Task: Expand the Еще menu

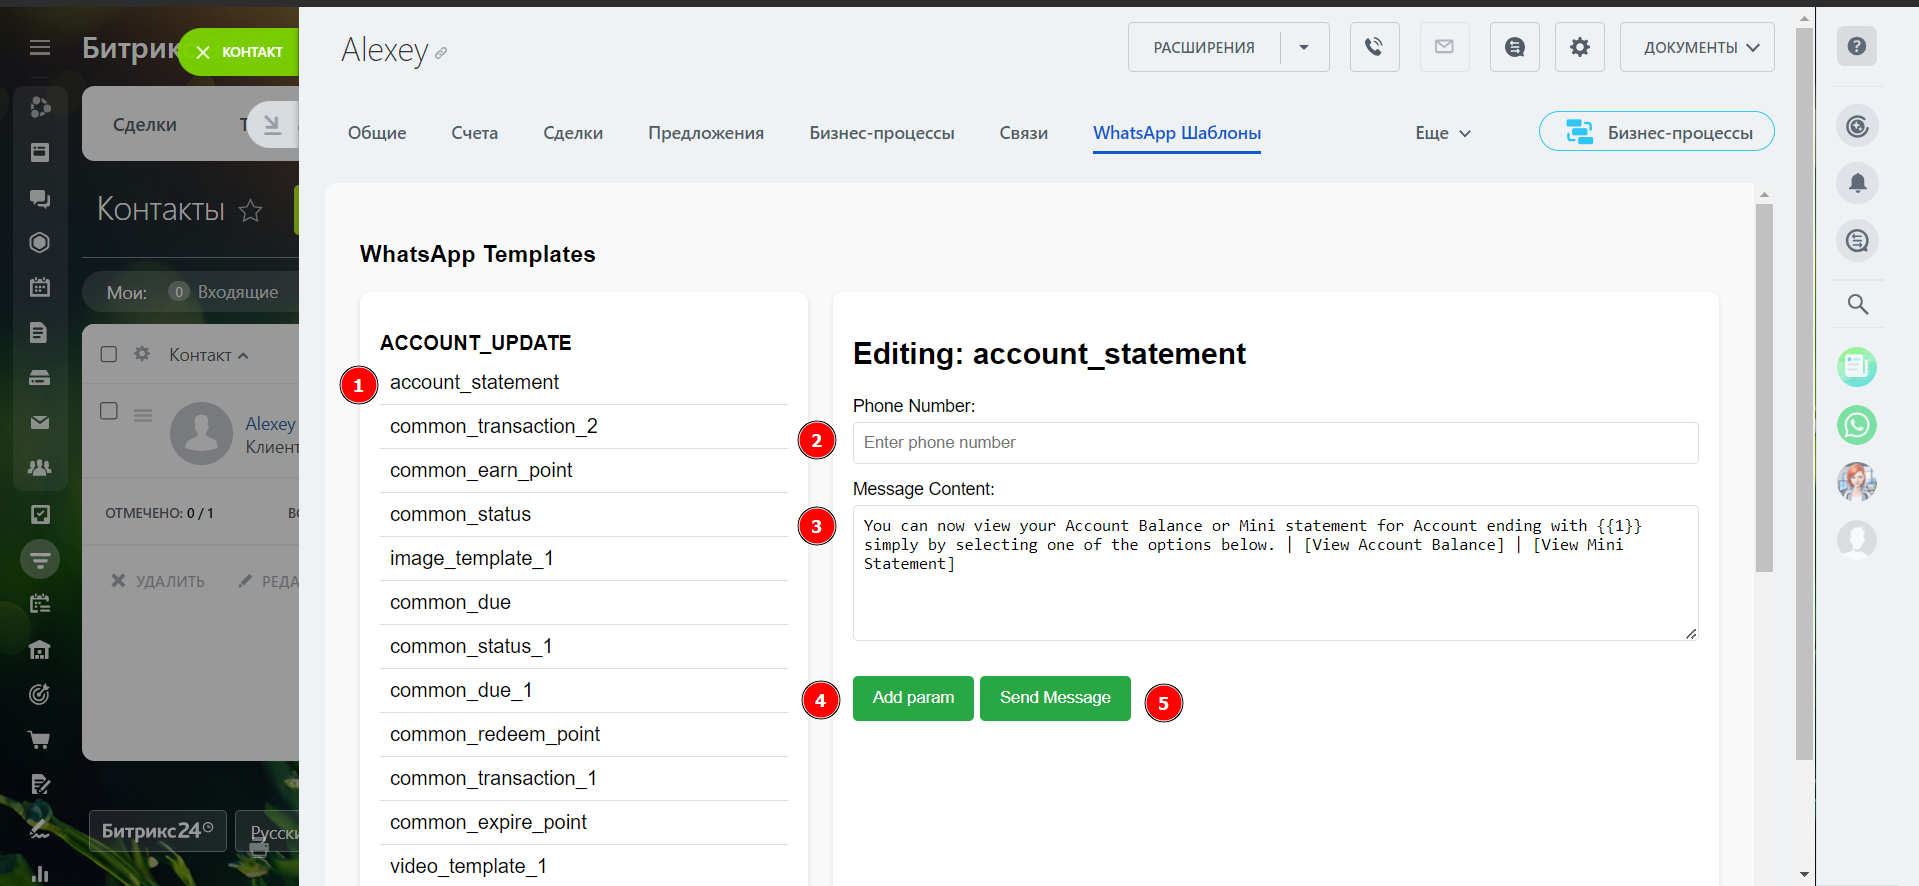Action: point(1442,133)
